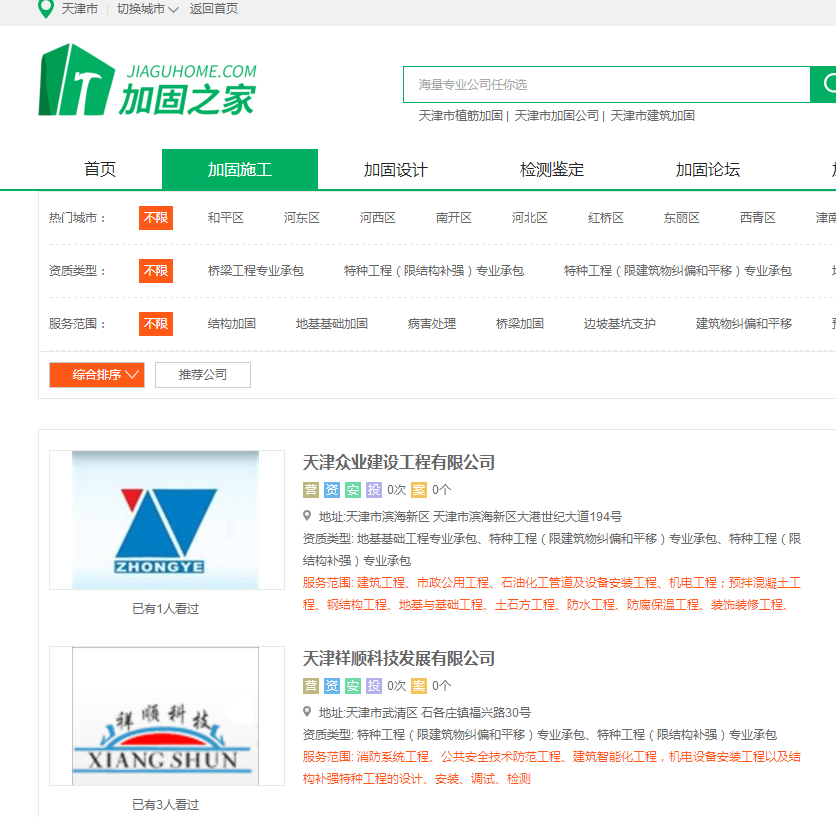Viewport: 836px width, 817px height.
Task: Click the 资 badge for 天津众业建设工程
Action: [332, 490]
